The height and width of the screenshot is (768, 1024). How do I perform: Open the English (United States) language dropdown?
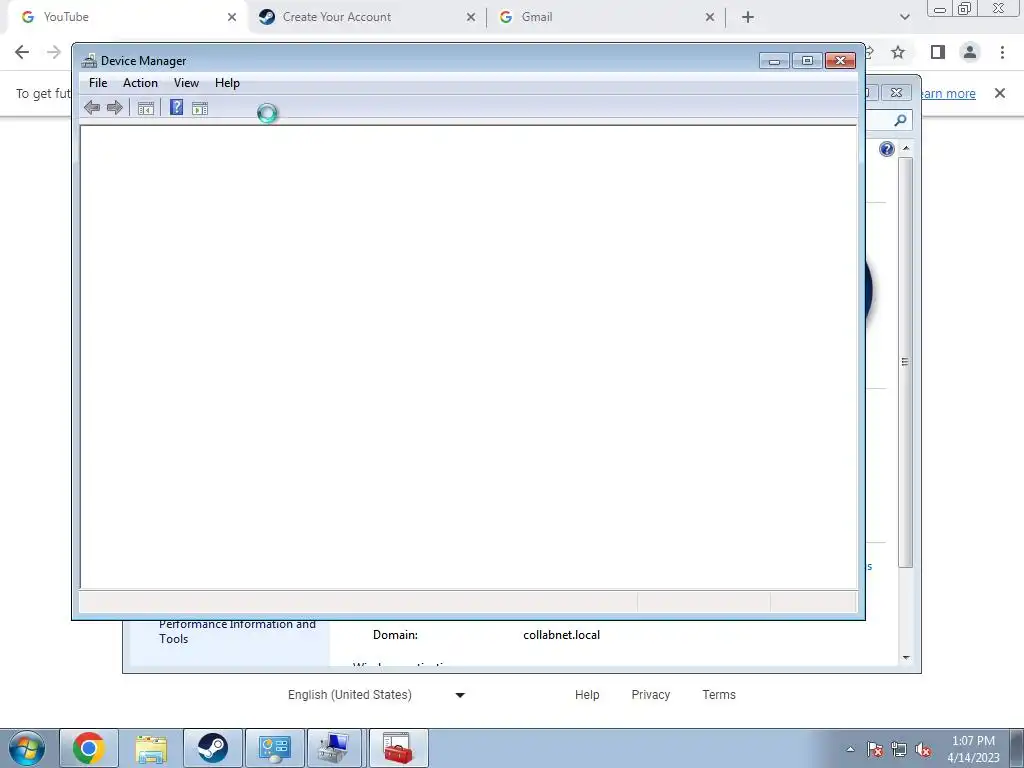[376, 695]
